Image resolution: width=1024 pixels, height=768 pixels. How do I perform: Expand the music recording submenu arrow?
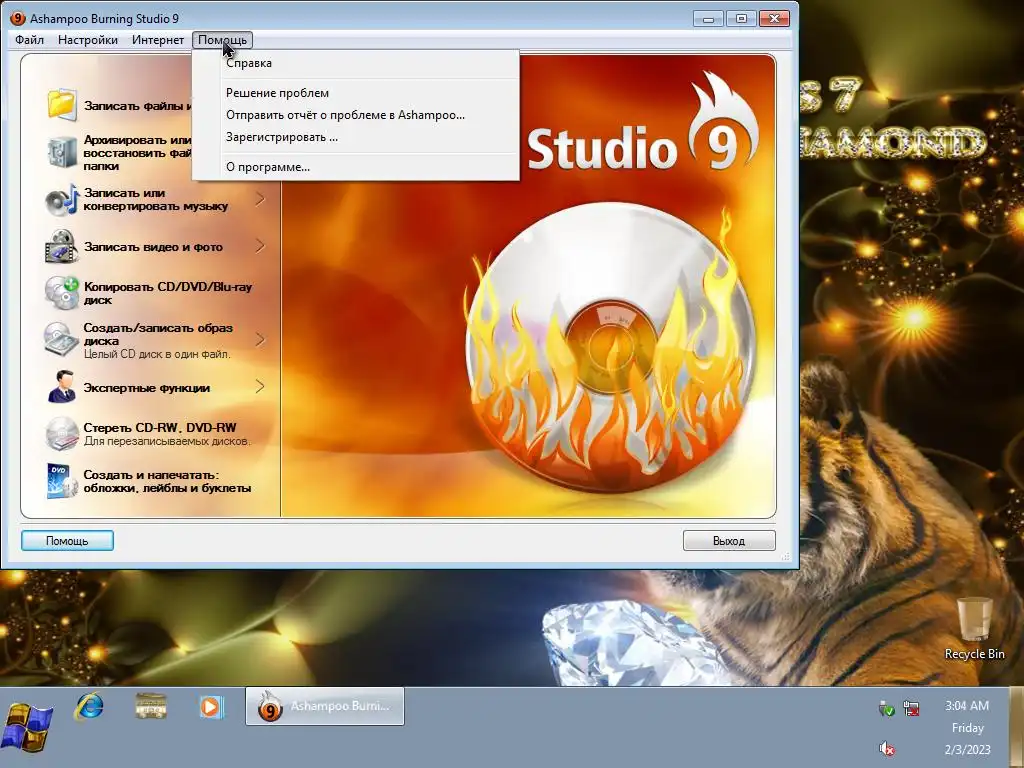(x=260, y=199)
